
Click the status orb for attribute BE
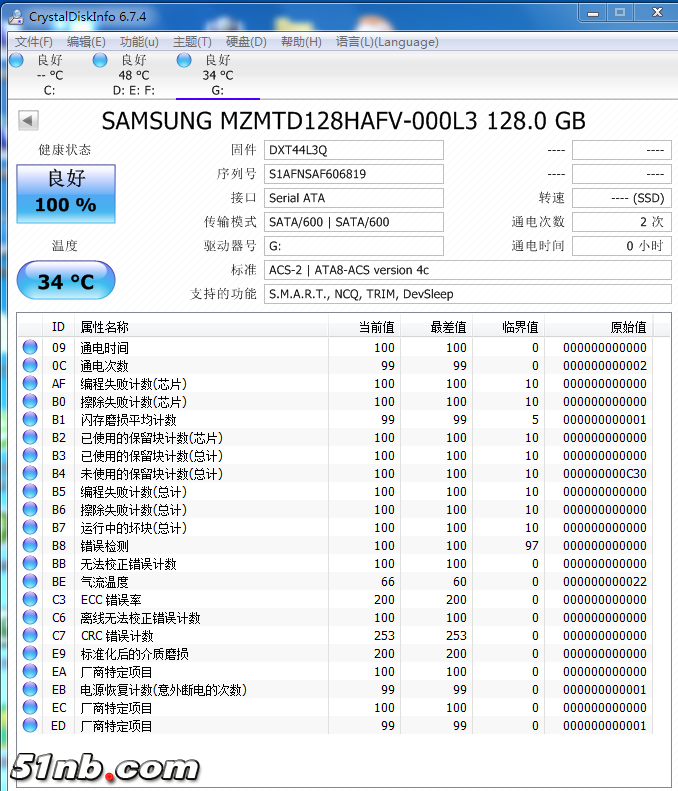click(30, 582)
